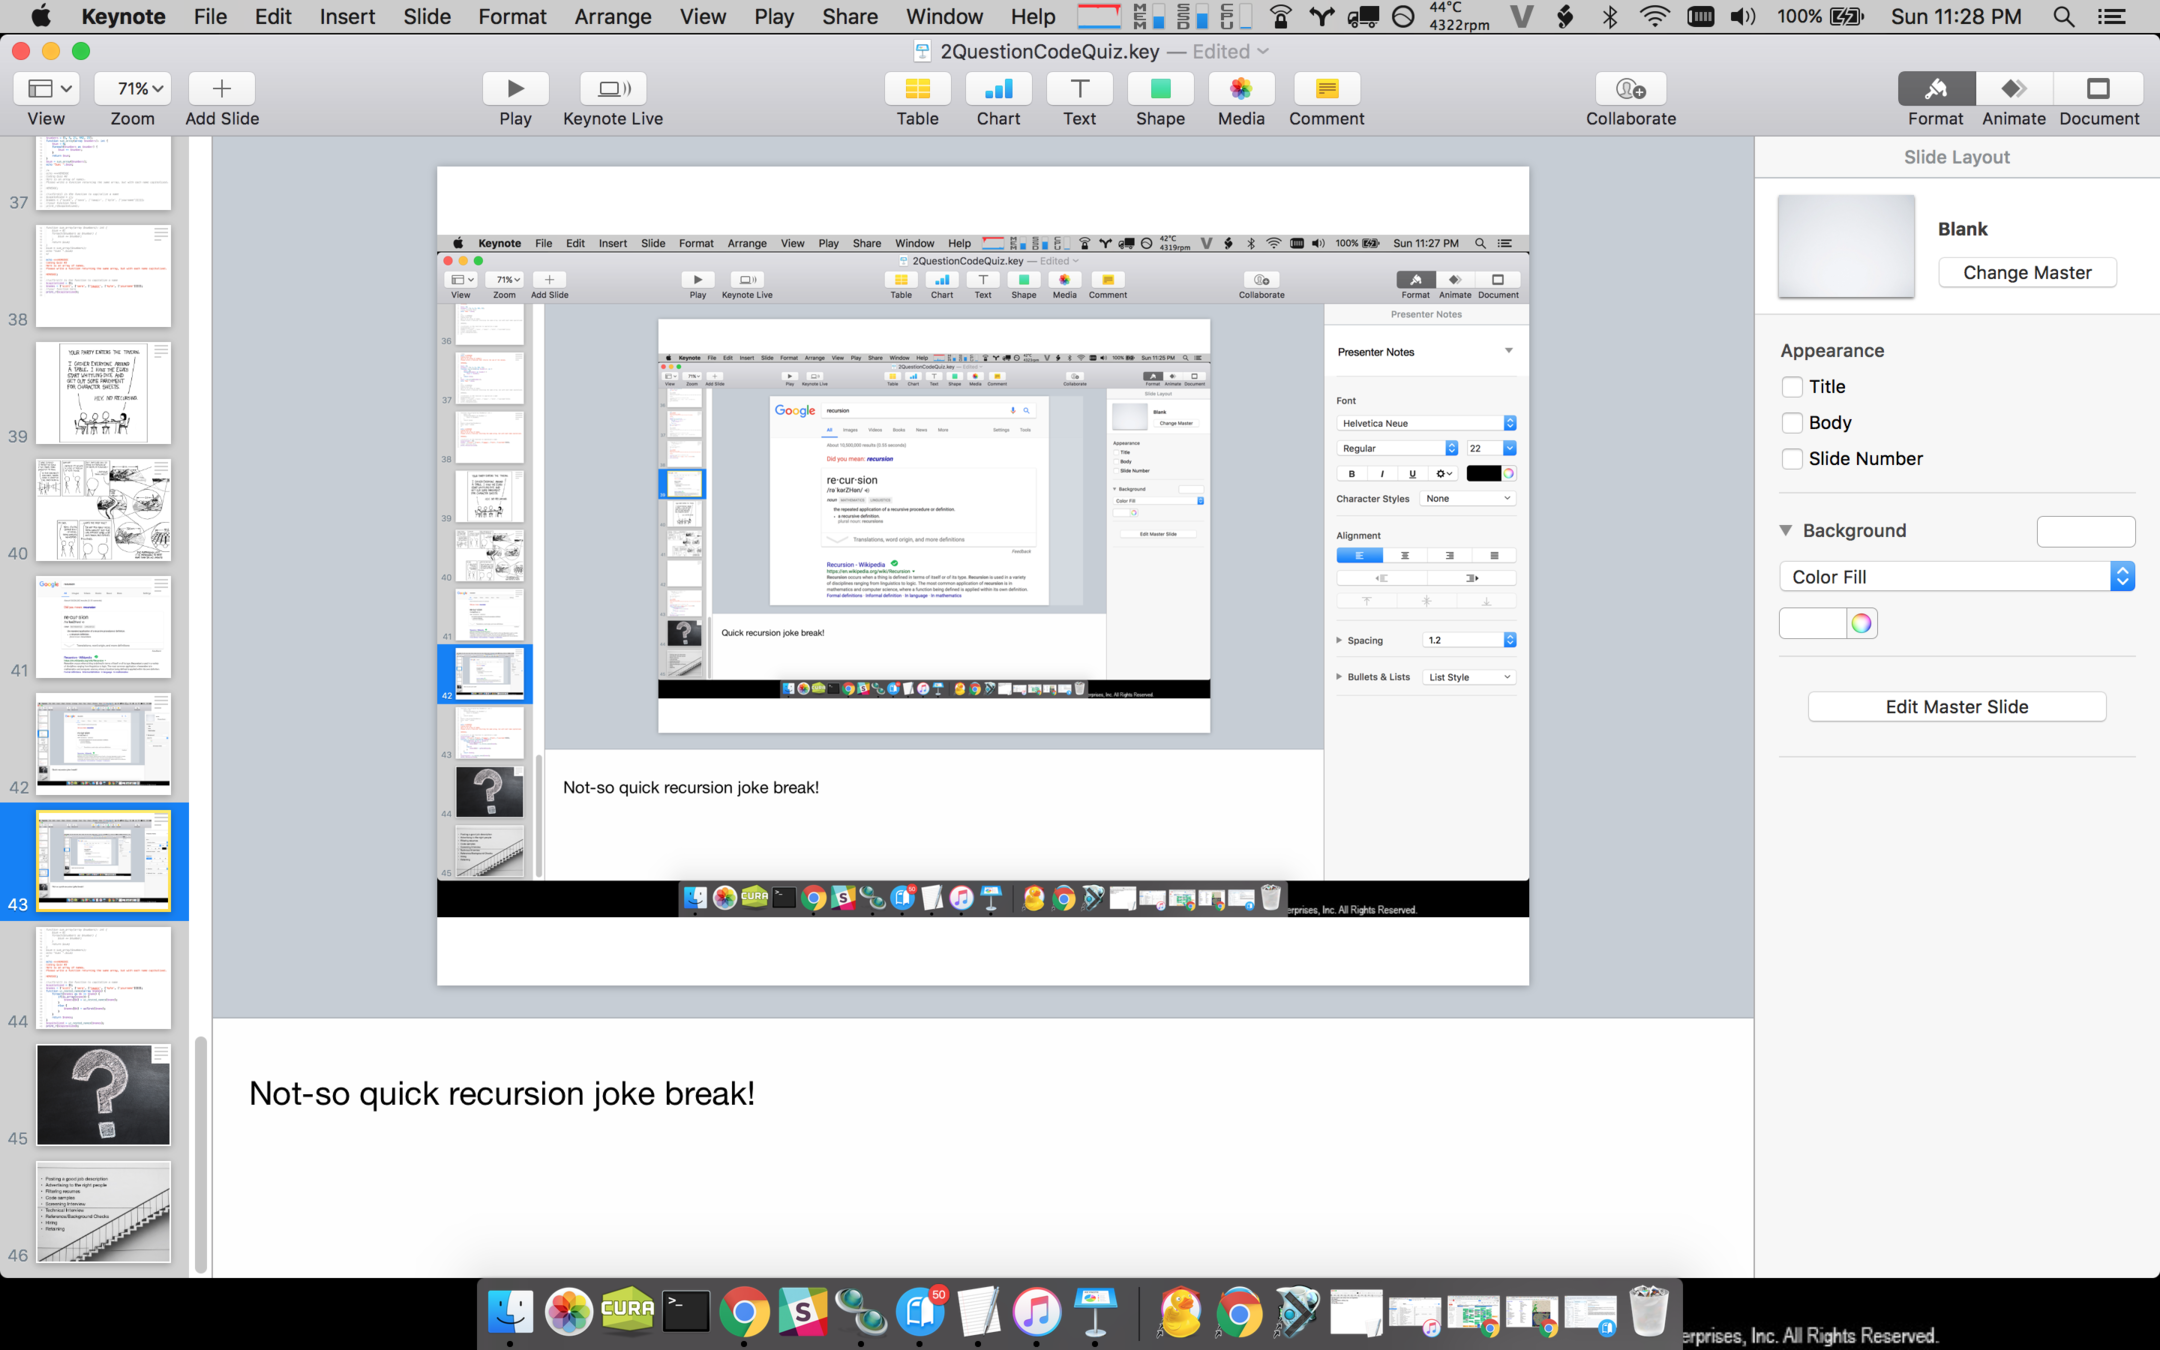Enable the Body checkbox

coord(1792,423)
